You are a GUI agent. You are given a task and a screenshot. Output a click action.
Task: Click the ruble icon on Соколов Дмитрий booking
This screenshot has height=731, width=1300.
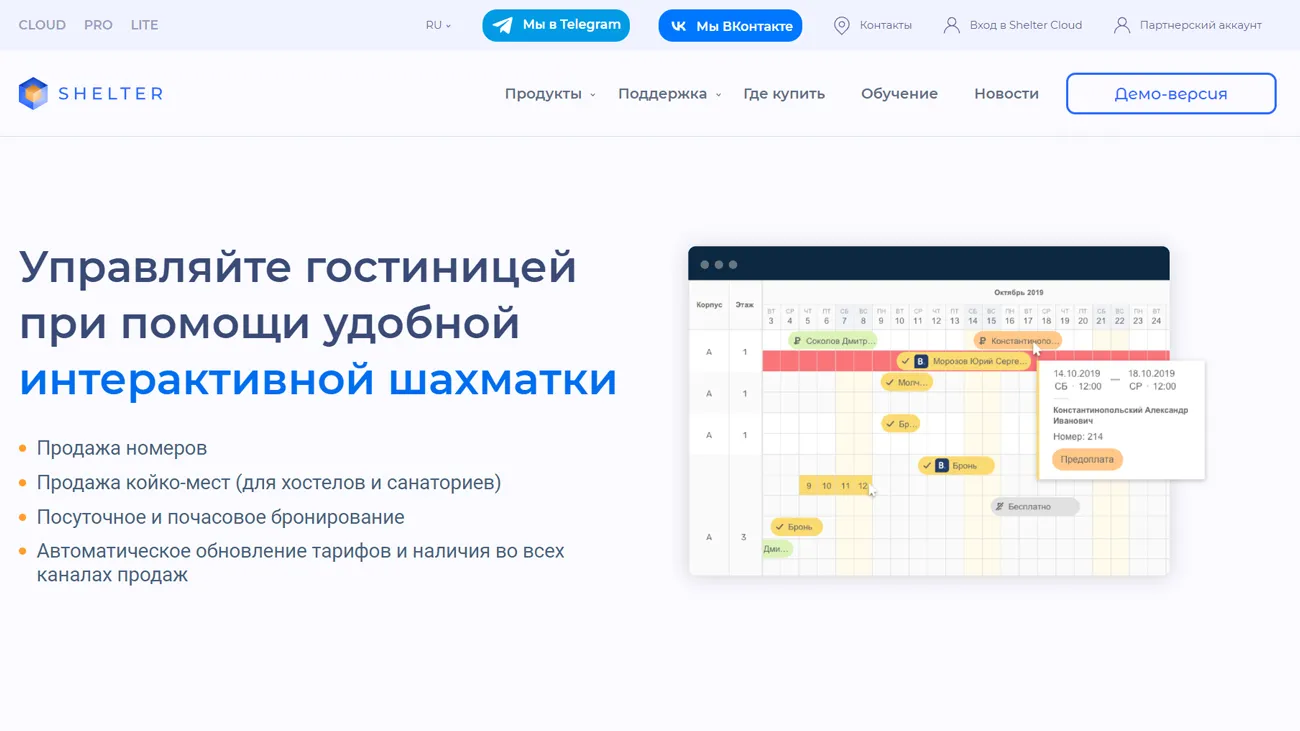[x=797, y=341]
